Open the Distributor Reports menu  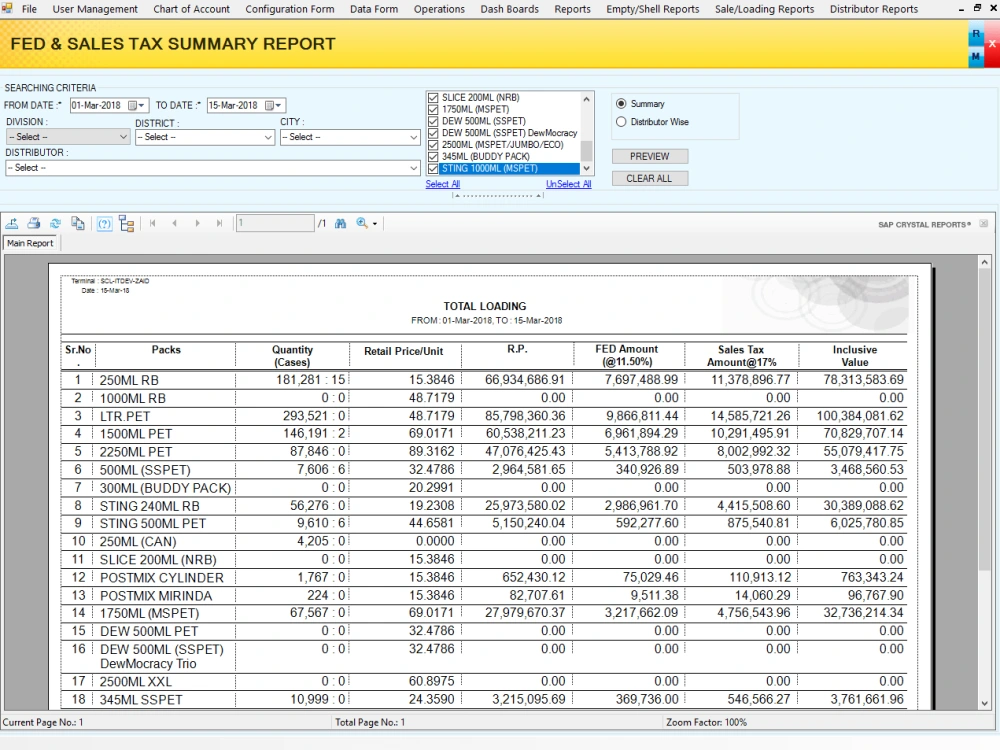tap(874, 9)
